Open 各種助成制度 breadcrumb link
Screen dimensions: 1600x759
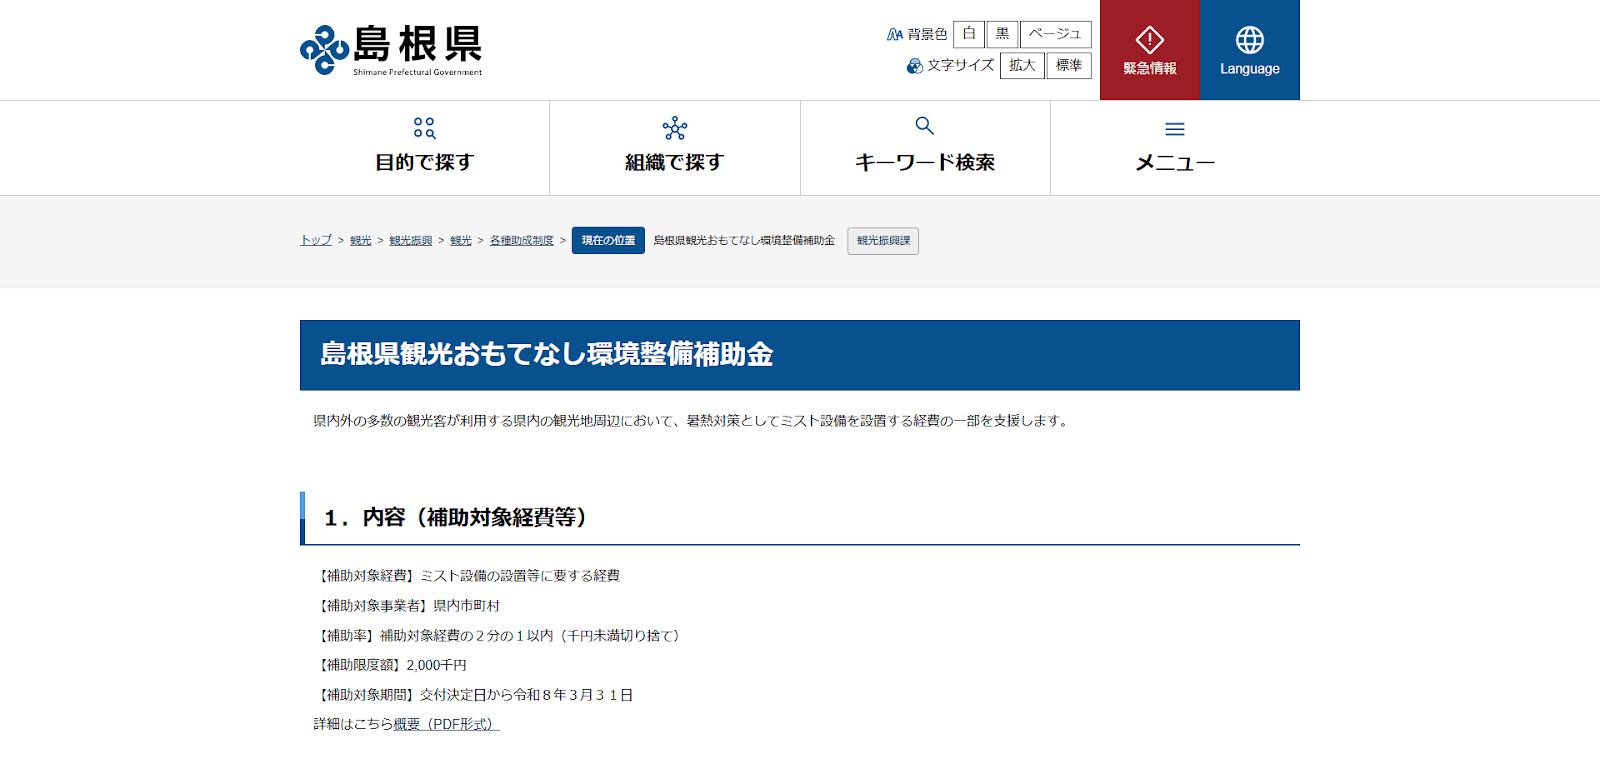[522, 240]
